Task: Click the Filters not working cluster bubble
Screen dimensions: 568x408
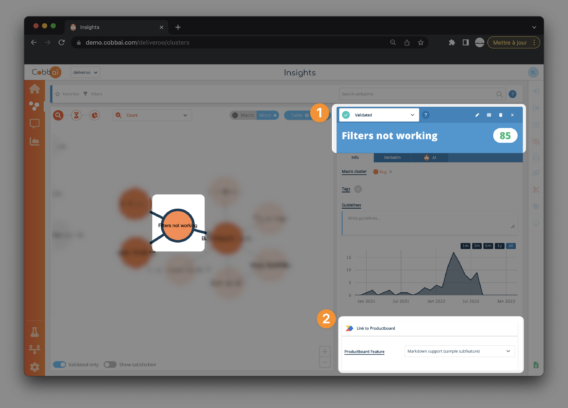Action: coord(178,225)
